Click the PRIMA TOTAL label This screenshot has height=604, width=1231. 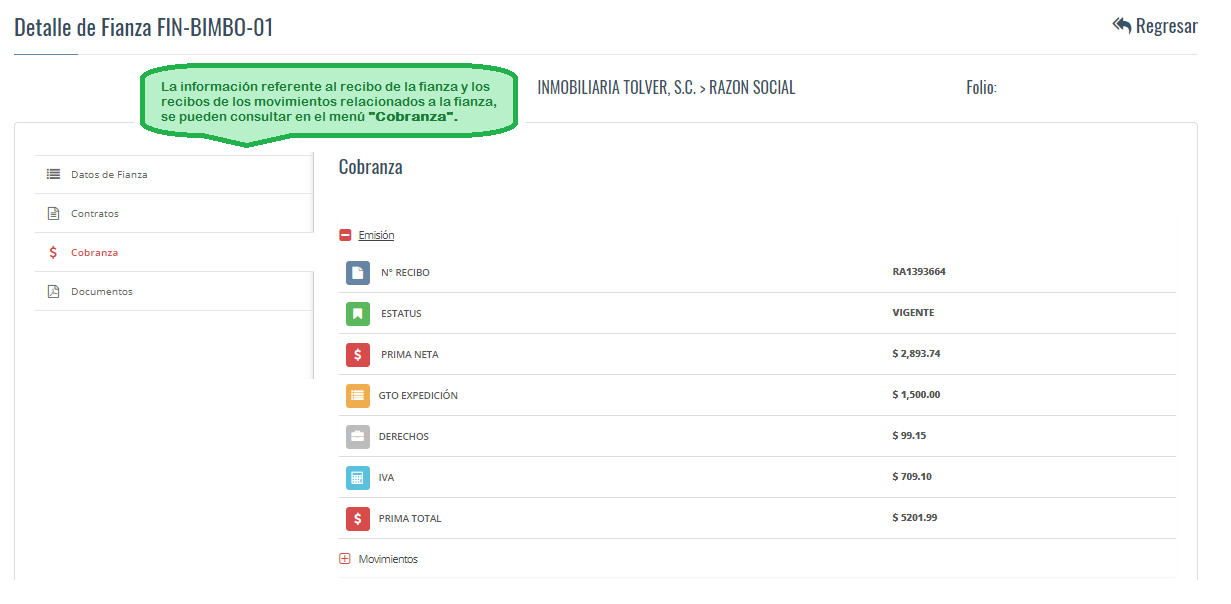pos(410,518)
